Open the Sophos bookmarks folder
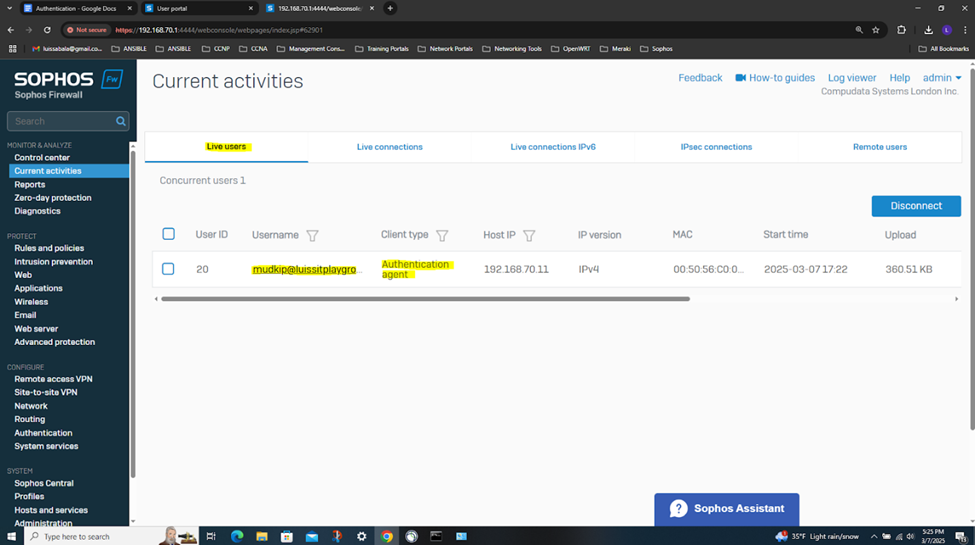The image size is (975, 545). click(657, 49)
